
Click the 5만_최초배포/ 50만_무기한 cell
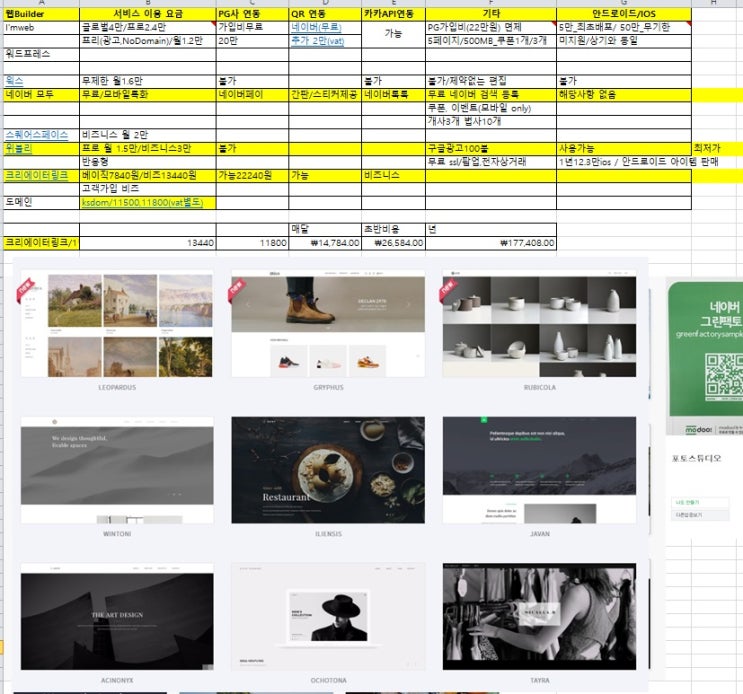pos(624,27)
